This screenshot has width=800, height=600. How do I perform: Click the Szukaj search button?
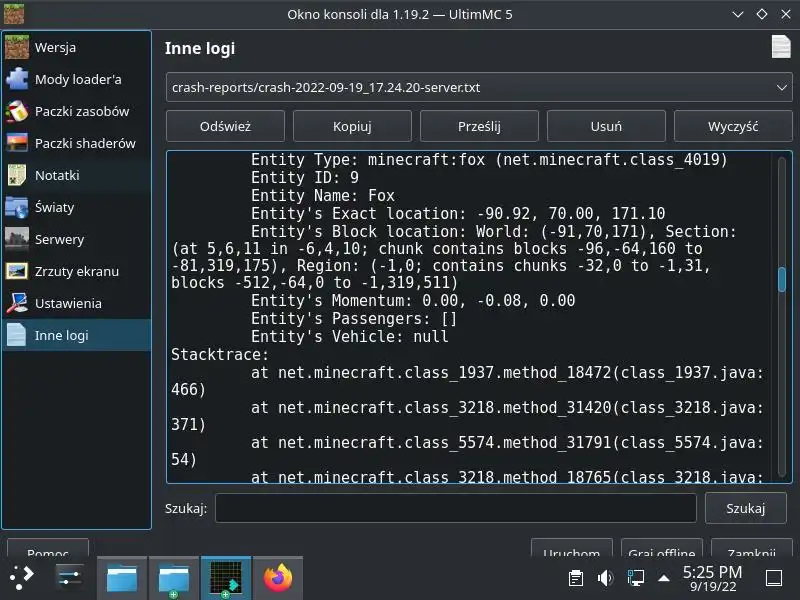point(745,508)
